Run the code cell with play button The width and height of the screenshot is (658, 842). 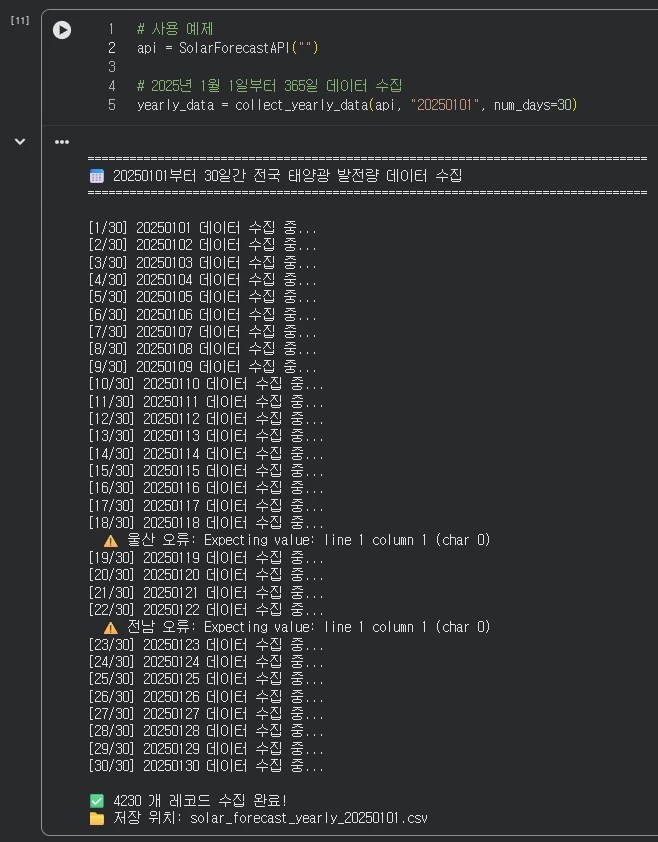62,30
